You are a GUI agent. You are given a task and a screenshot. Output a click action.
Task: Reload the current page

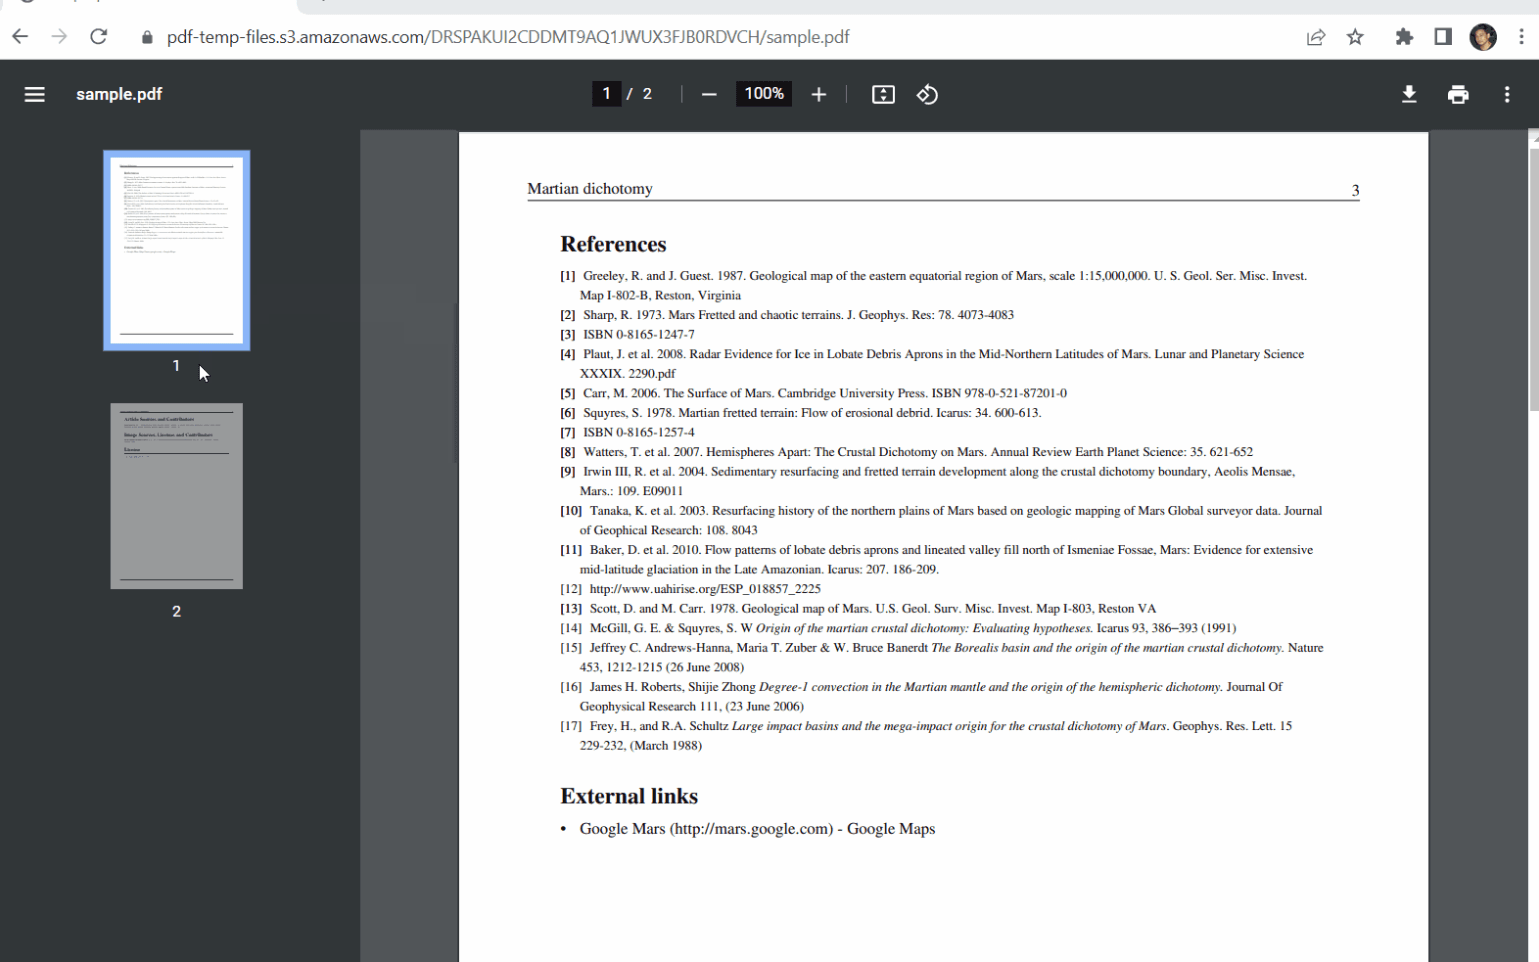(97, 36)
